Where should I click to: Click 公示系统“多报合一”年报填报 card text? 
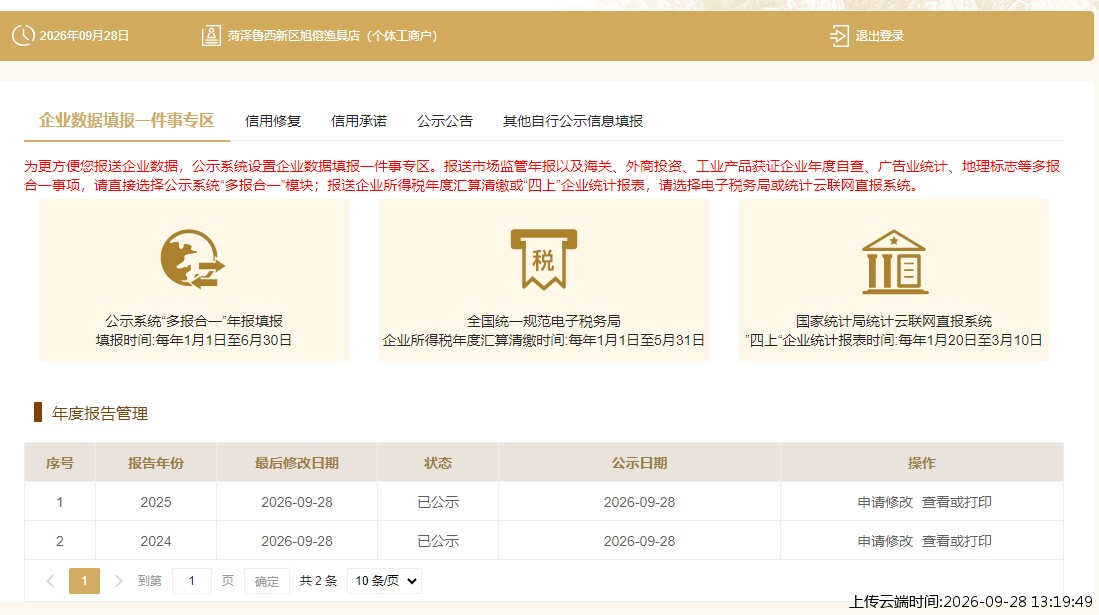(193, 321)
